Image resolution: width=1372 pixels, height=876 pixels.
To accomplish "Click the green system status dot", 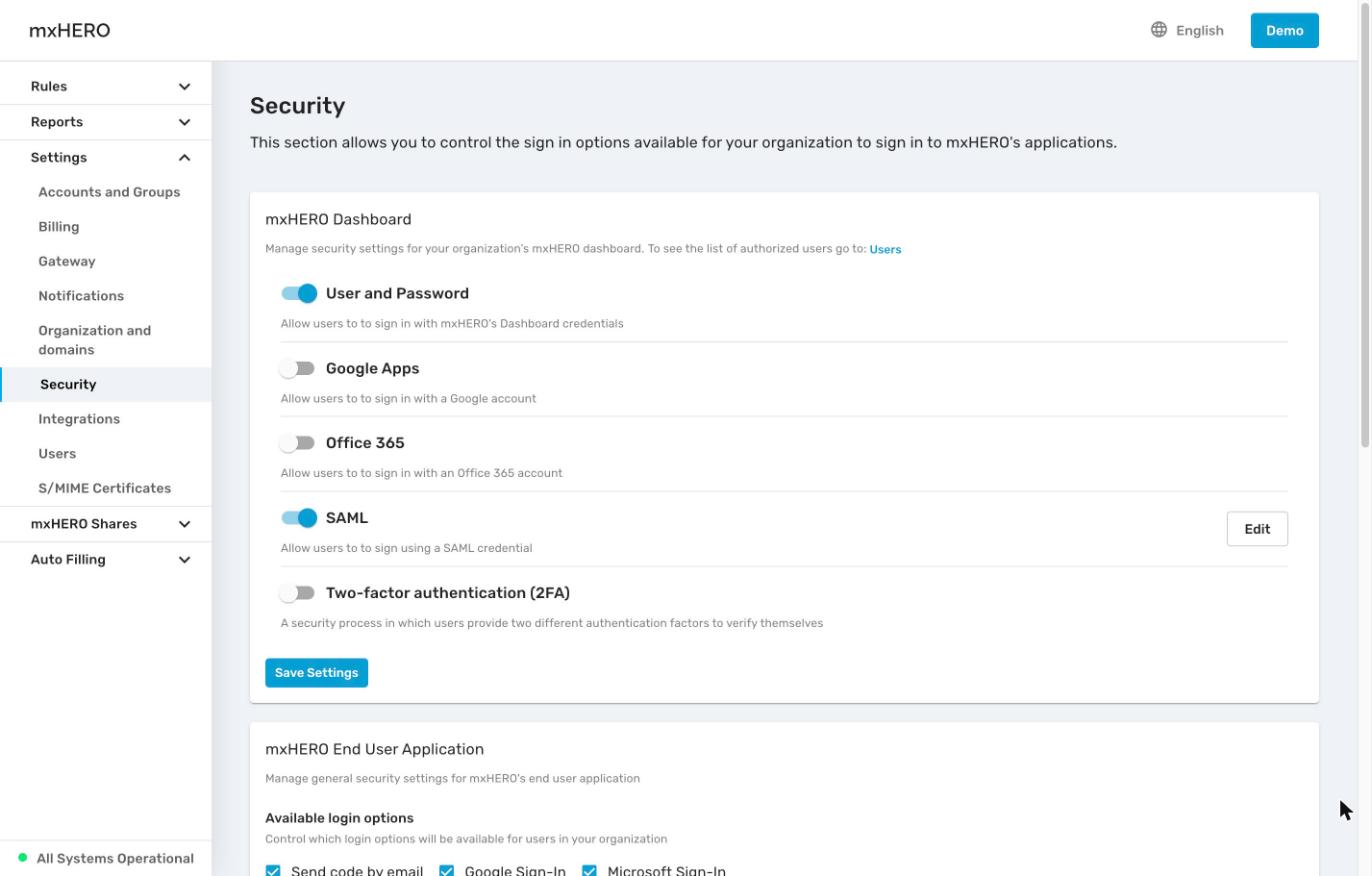I will 23,858.
